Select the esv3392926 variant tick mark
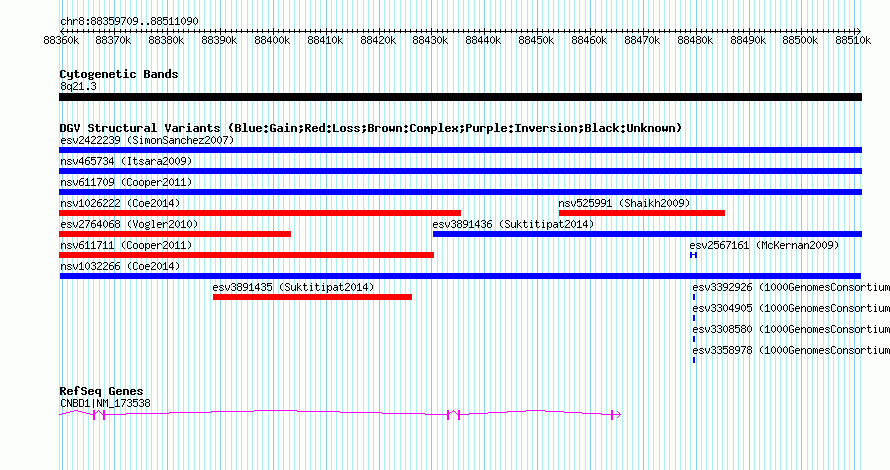The height and width of the screenshot is (470, 890). point(694,297)
